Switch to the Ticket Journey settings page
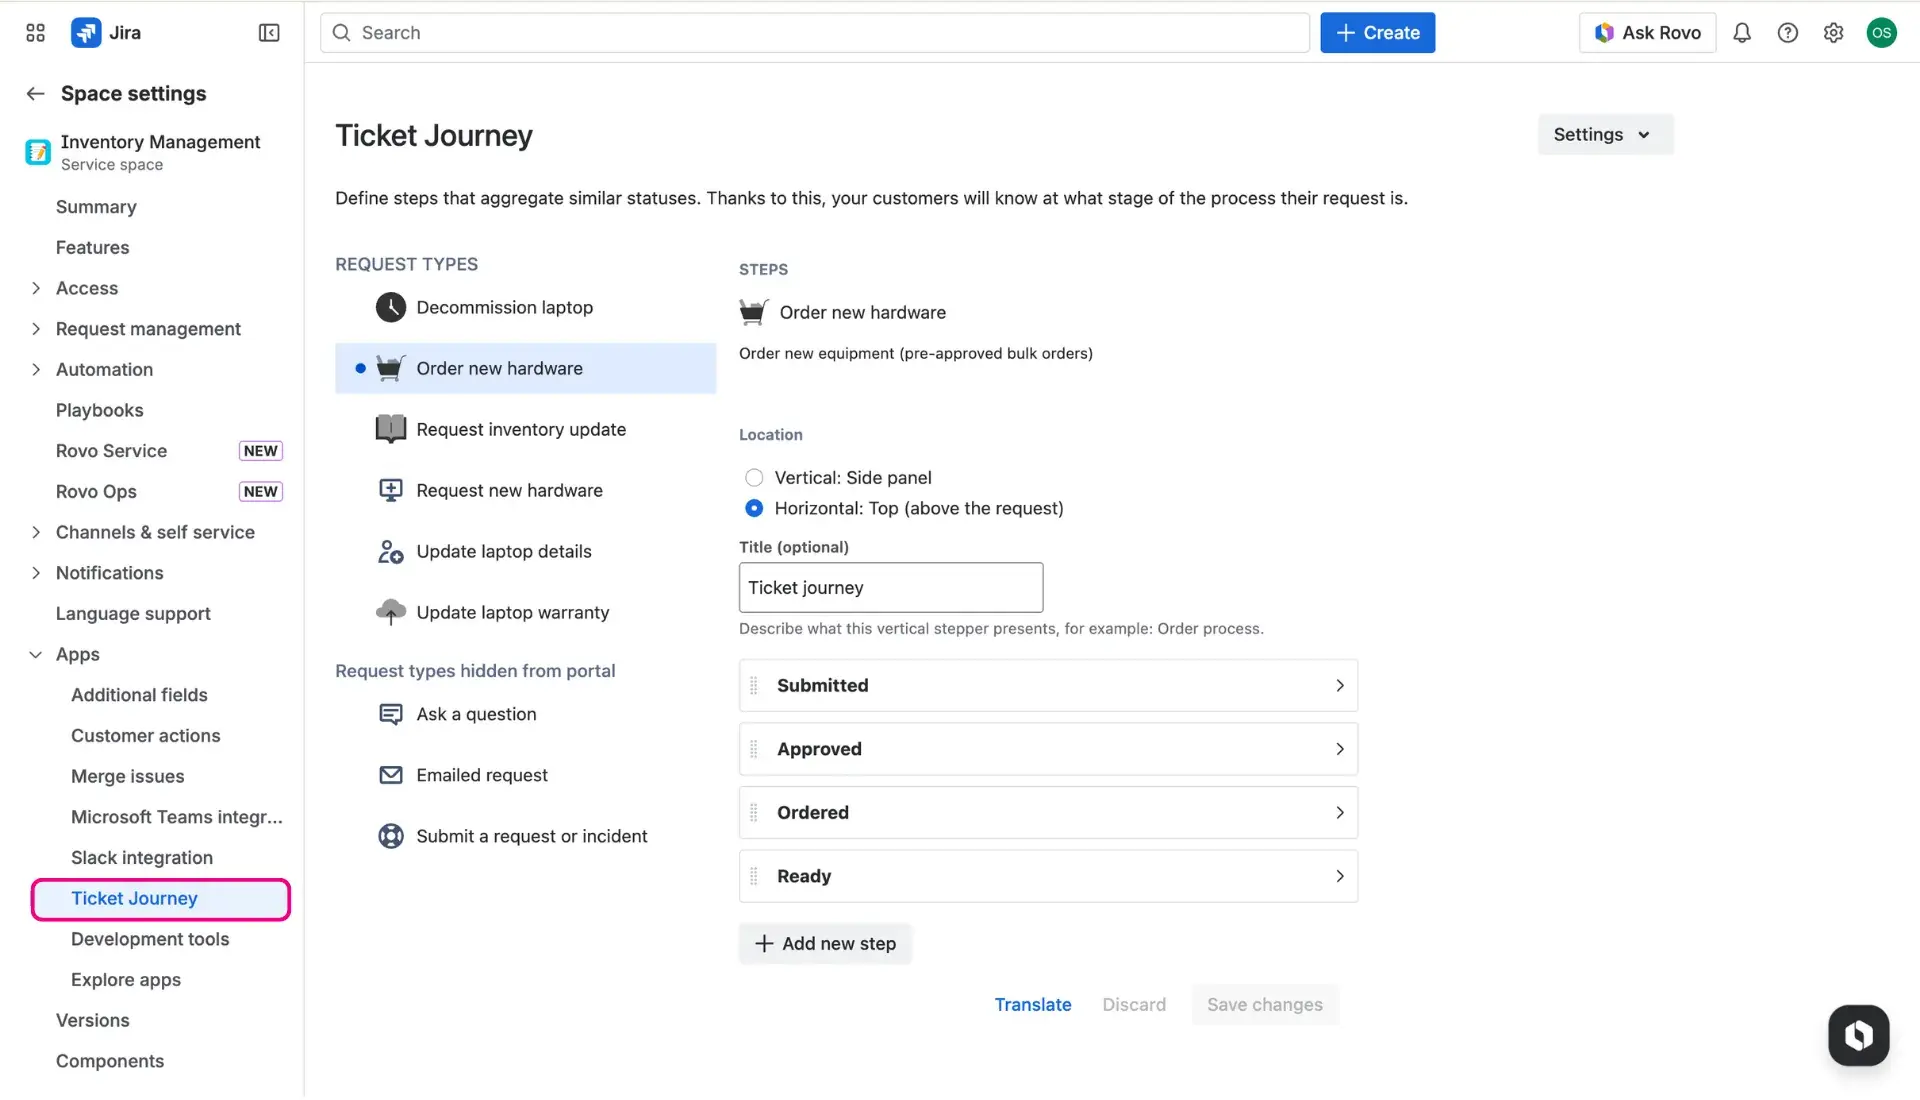The height and width of the screenshot is (1100, 1920). pos(134,898)
